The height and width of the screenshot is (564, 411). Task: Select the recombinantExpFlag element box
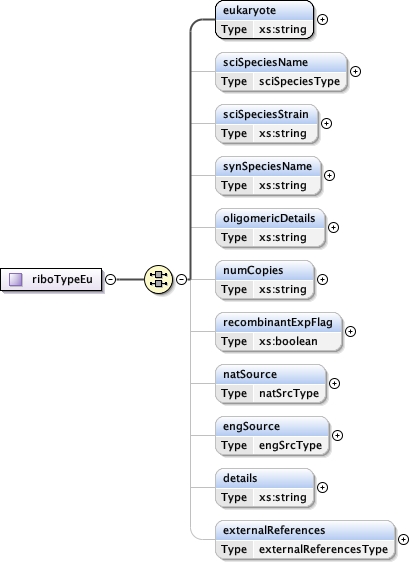click(x=279, y=331)
